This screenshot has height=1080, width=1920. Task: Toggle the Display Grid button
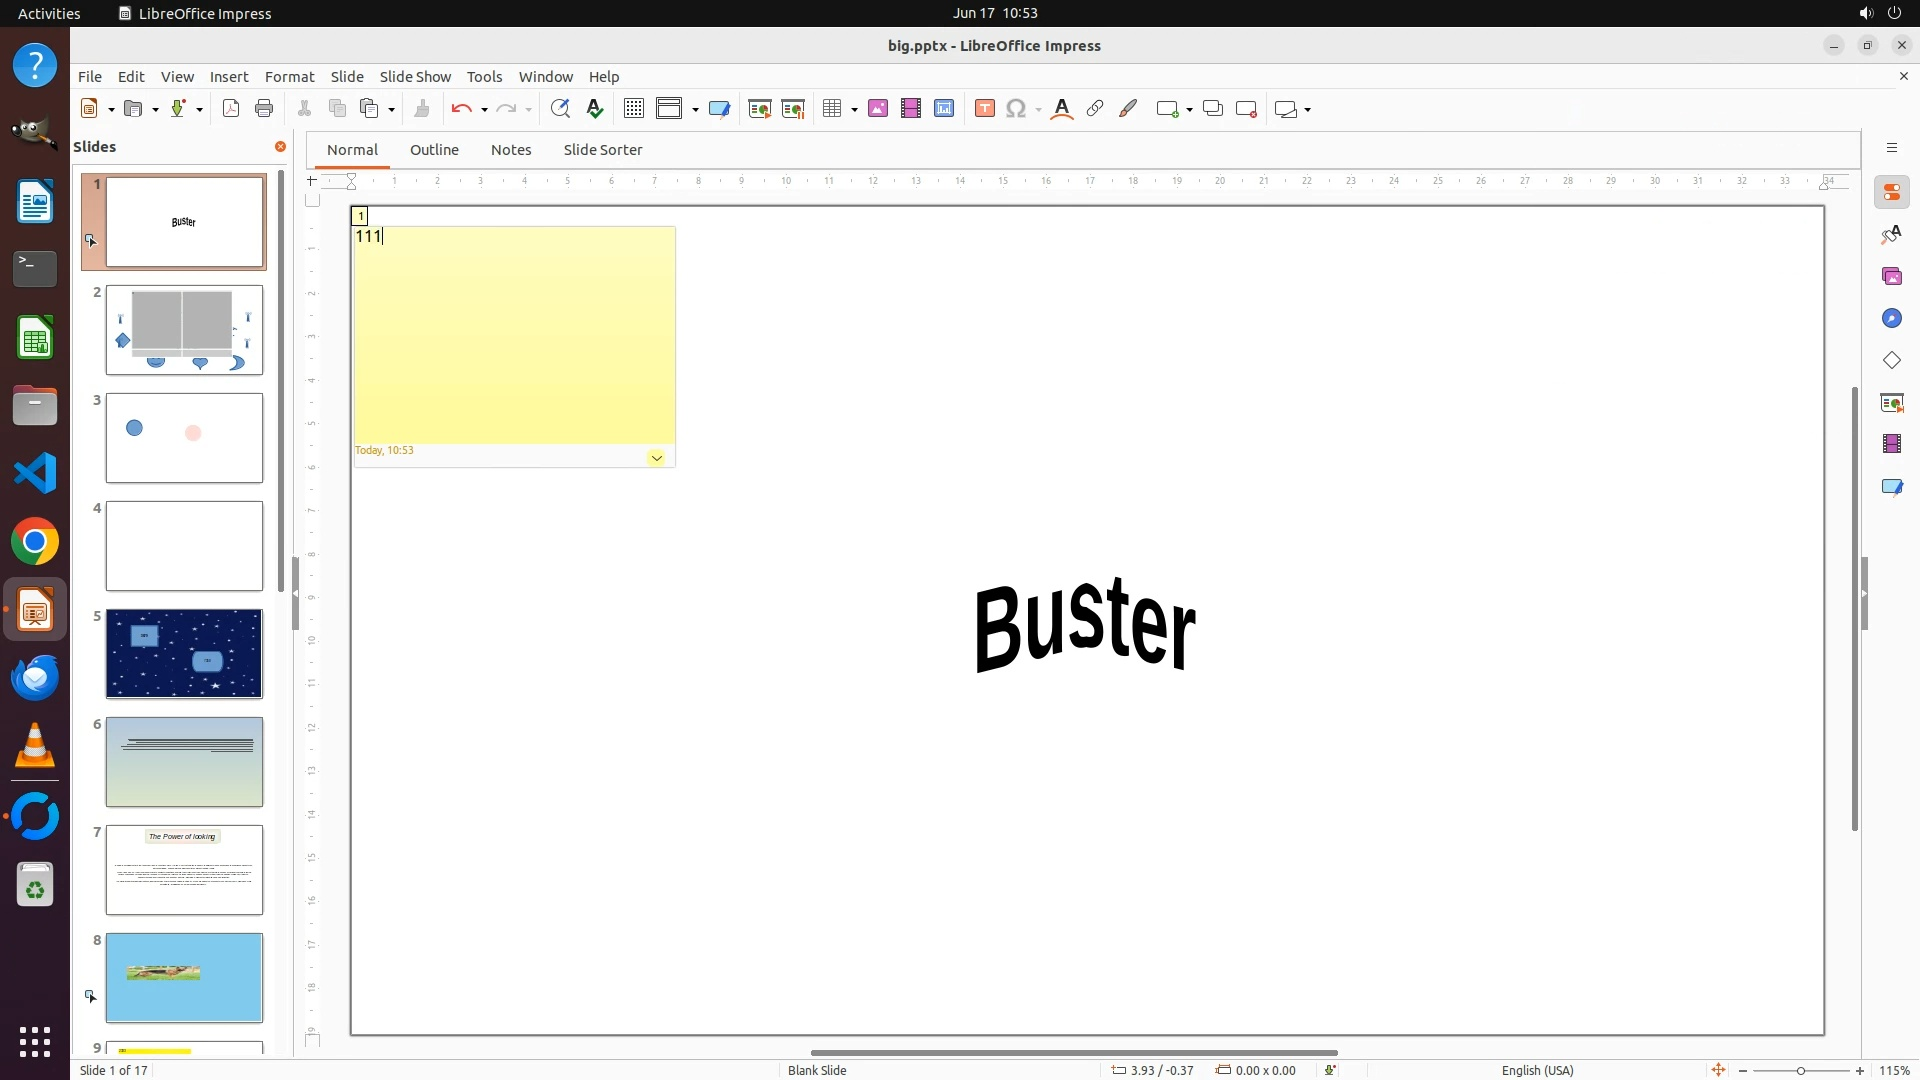click(633, 109)
